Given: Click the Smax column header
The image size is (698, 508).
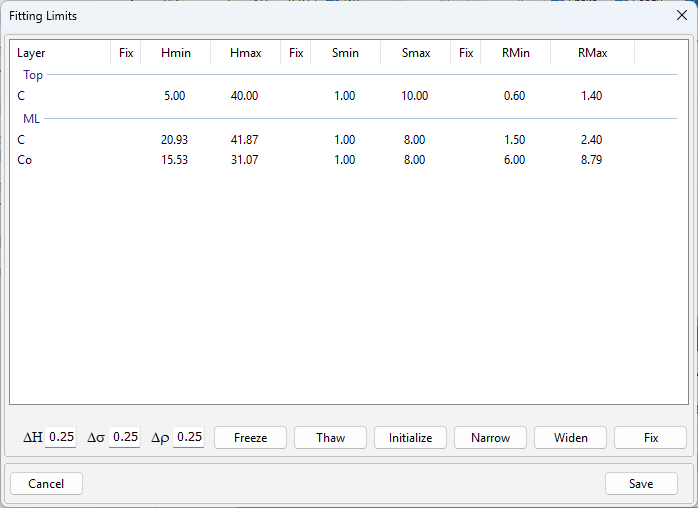Looking at the screenshot, I should coord(416,53).
